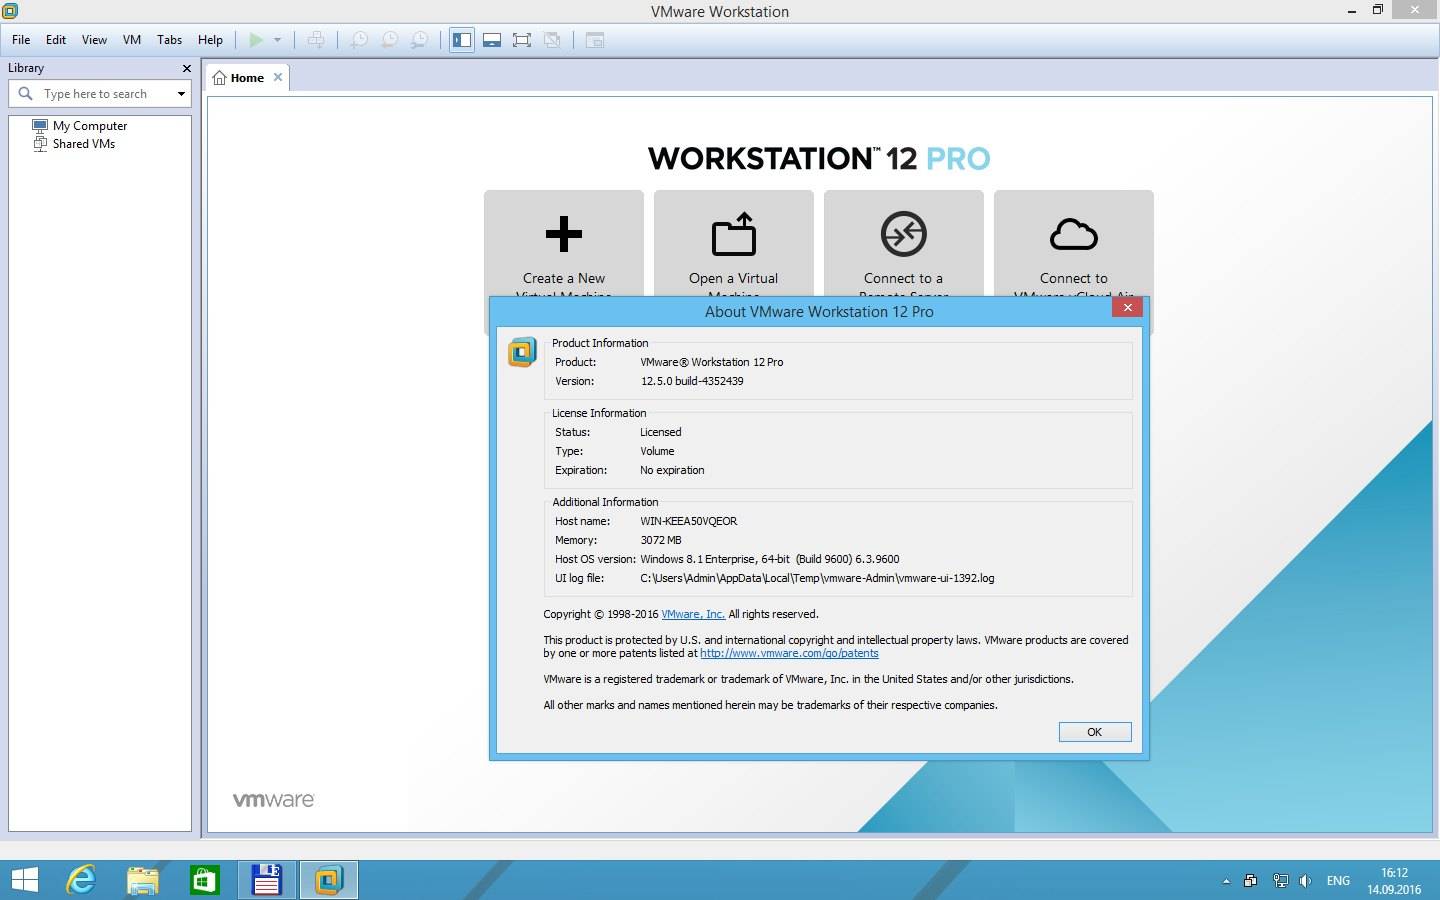Click the Unity mode toolbar icon
Viewport: 1440px width, 900px height.
click(x=552, y=40)
